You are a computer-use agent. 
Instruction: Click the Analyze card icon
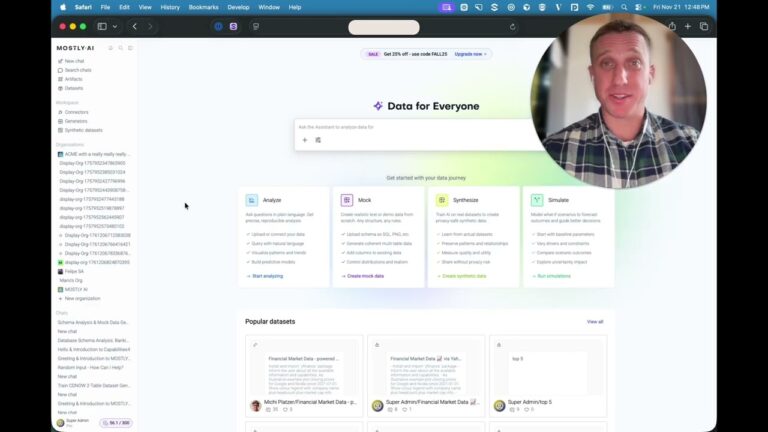coord(252,200)
